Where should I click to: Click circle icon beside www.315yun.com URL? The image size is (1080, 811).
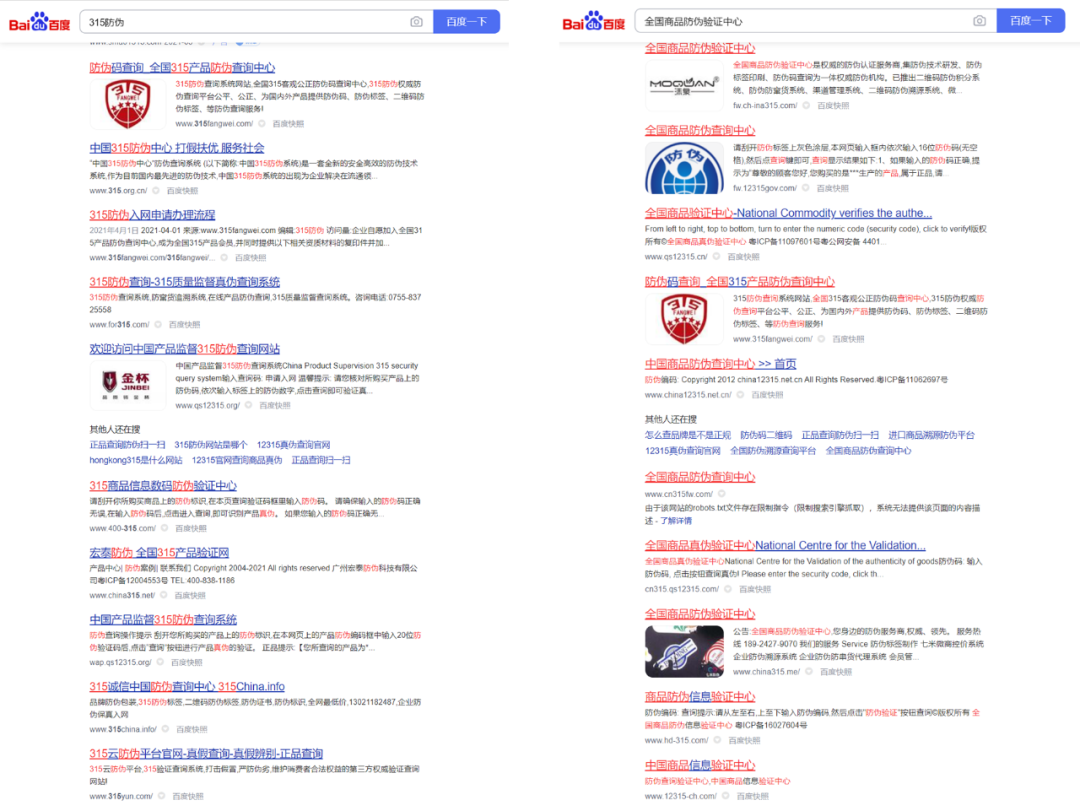(161, 796)
